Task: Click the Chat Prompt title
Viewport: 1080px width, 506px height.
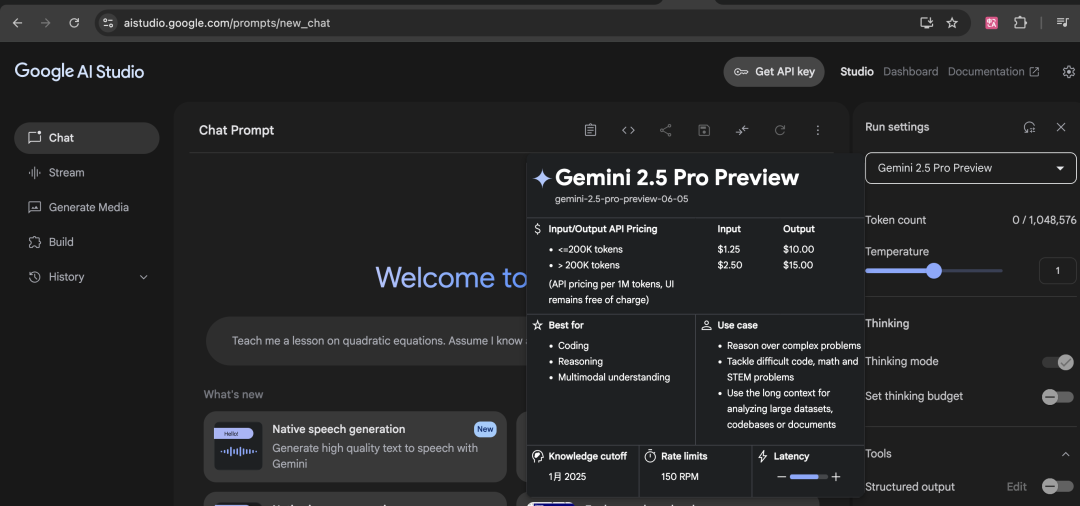Action: pyautogui.click(x=236, y=130)
